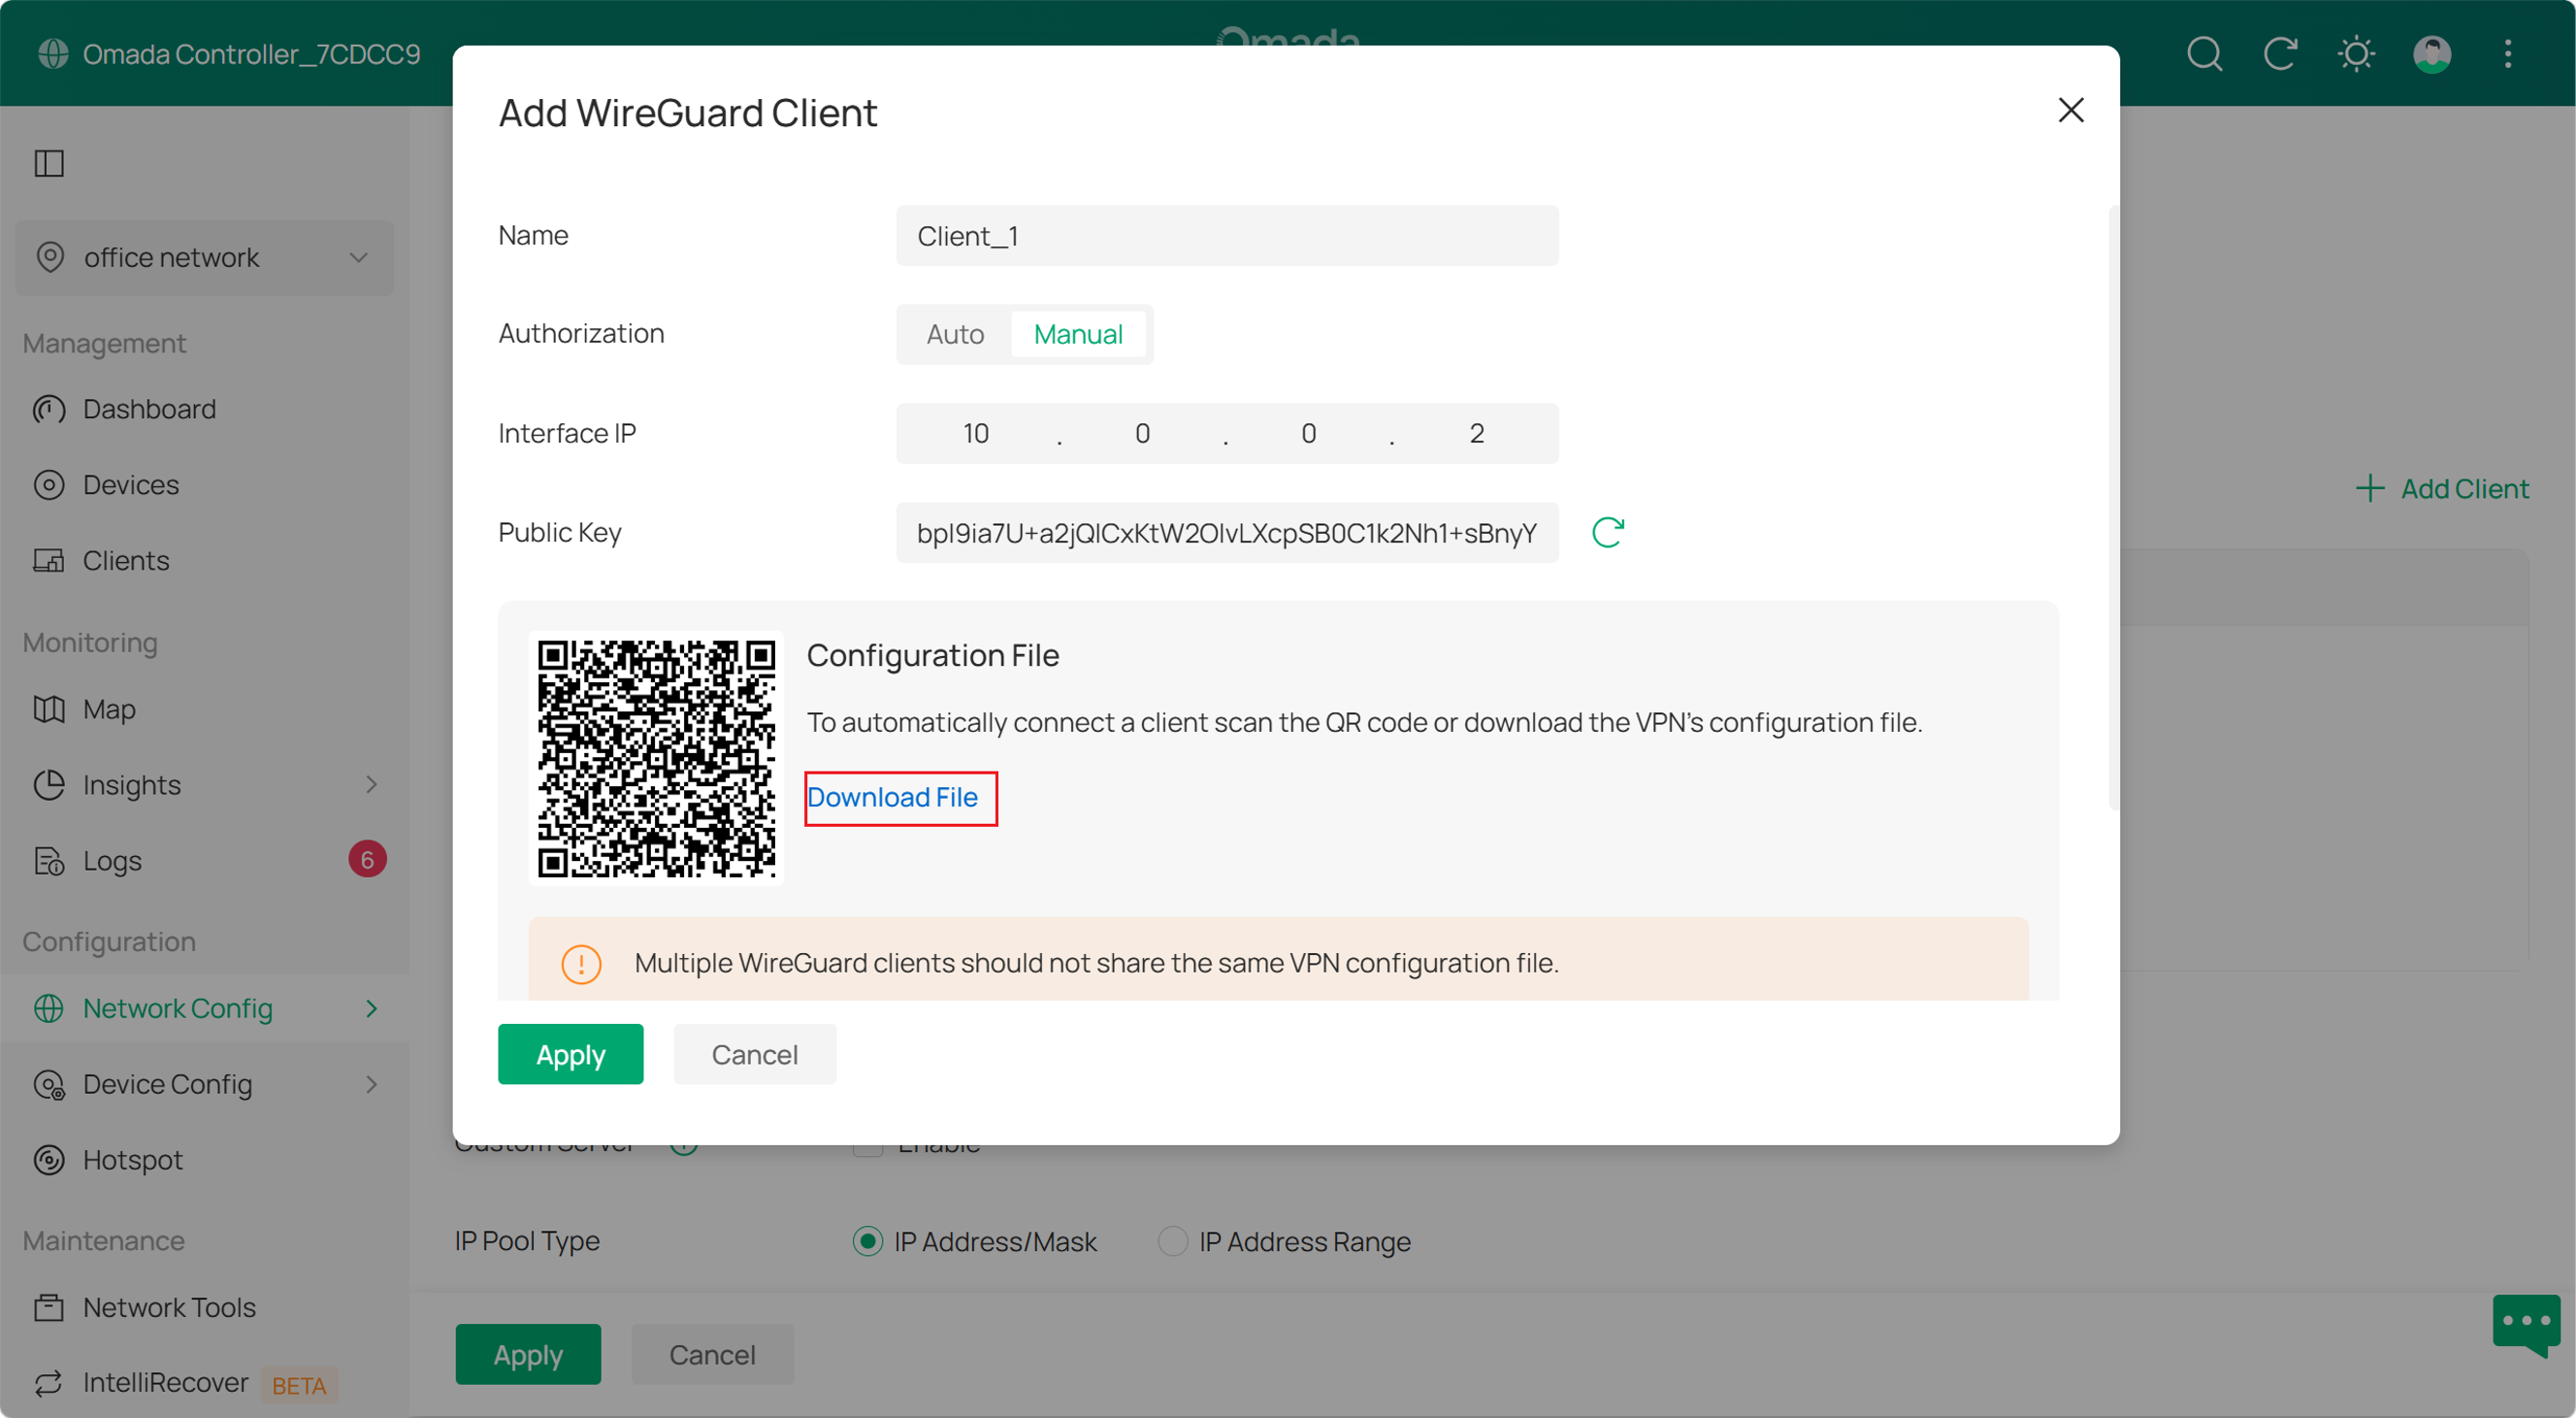This screenshot has width=2576, height=1418.
Task: Click Apply button on the background page
Action: [x=528, y=1354]
